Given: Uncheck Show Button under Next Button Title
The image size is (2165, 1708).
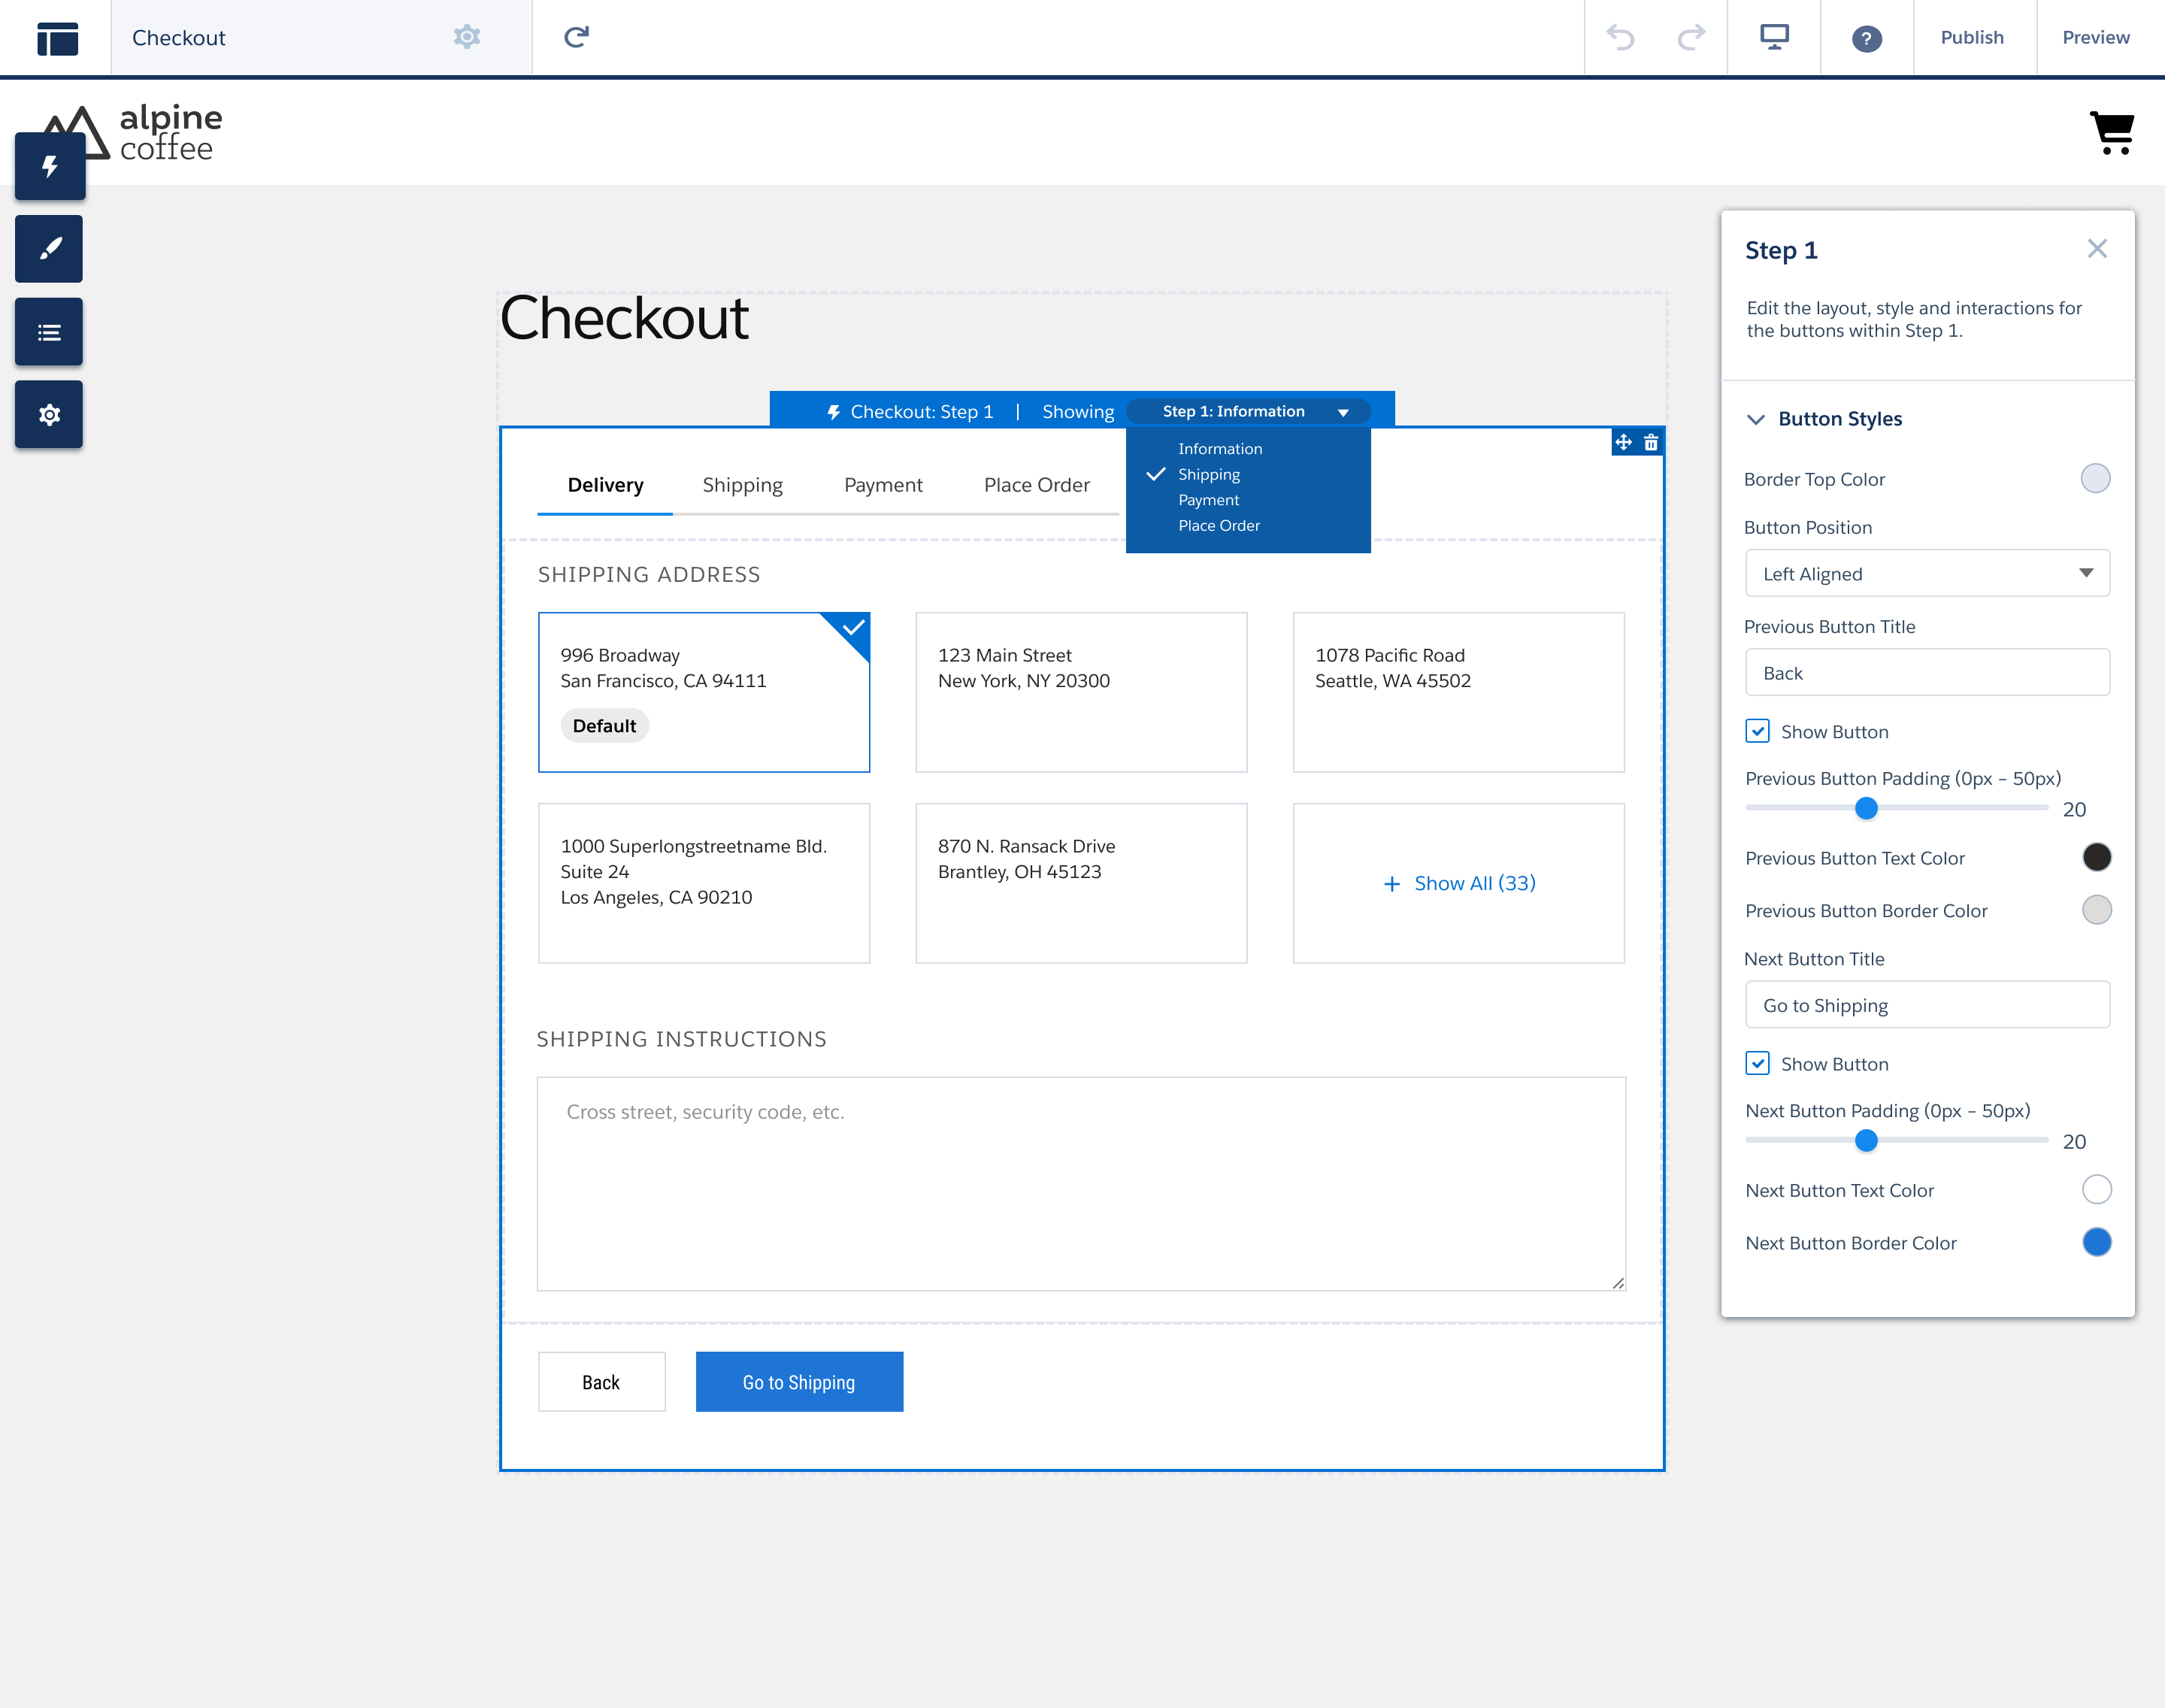Looking at the screenshot, I should (x=1757, y=1063).
